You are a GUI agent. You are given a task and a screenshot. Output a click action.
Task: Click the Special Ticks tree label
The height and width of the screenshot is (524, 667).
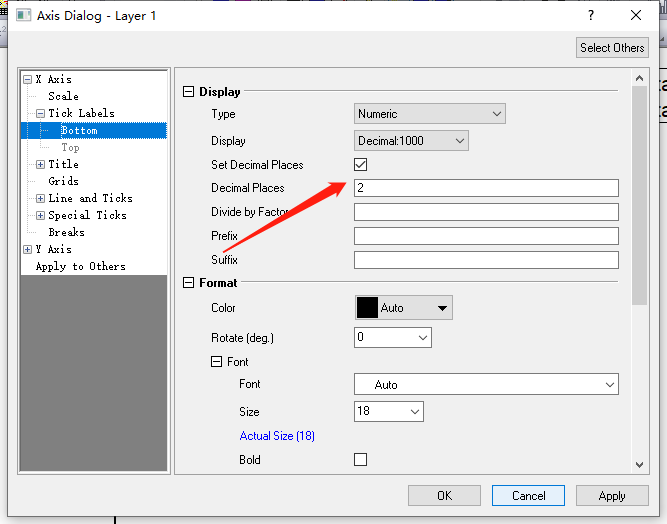(x=87, y=215)
